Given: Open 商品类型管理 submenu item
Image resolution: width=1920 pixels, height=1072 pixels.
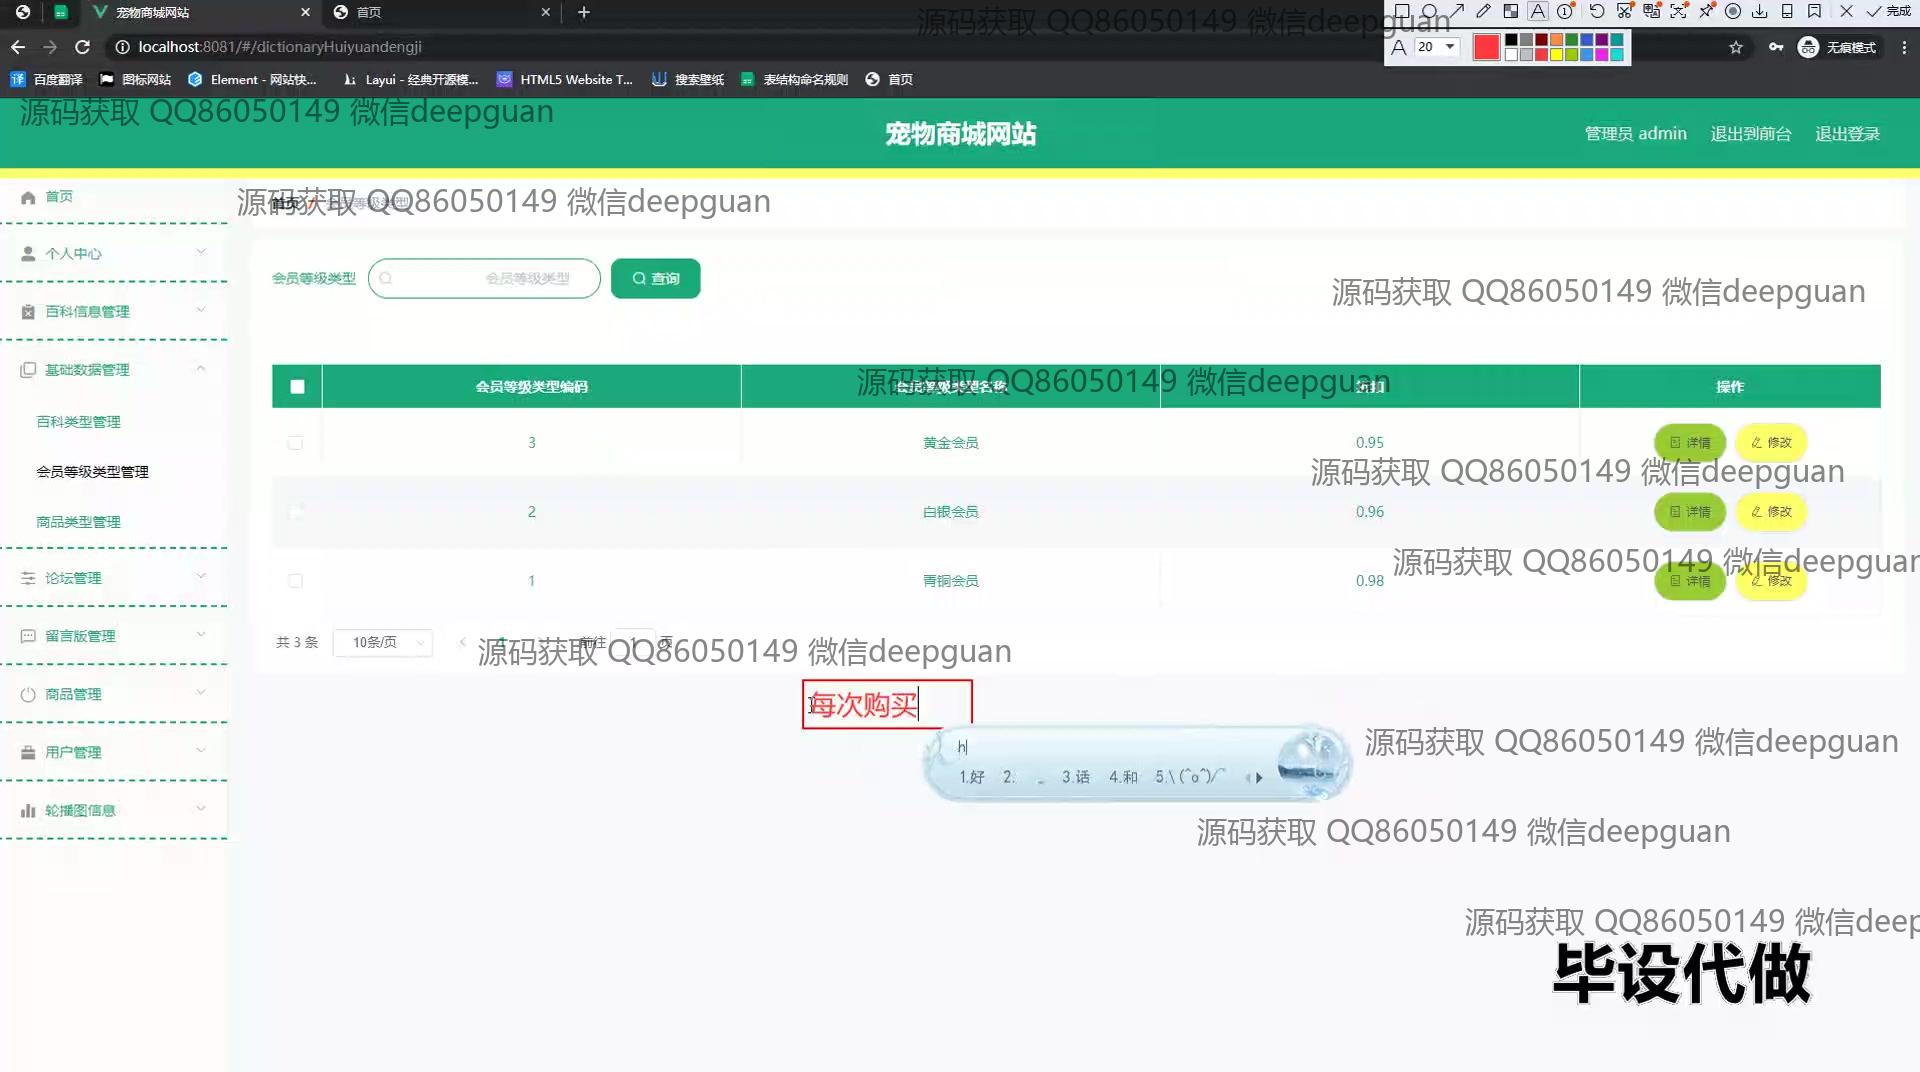Looking at the screenshot, I should pyautogui.click(x=78, y=522).
